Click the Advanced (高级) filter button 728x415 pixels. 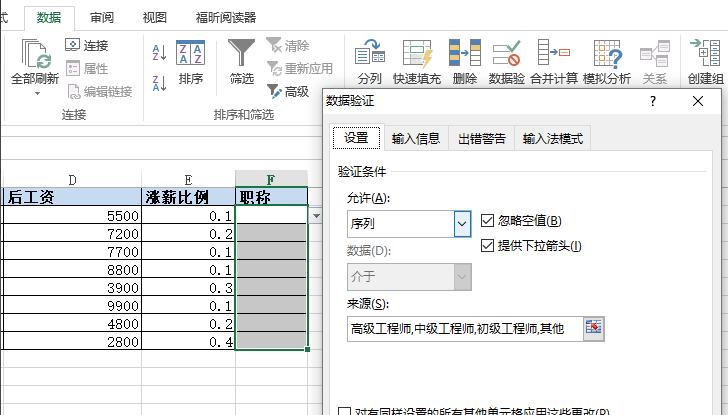click(288, 91)
